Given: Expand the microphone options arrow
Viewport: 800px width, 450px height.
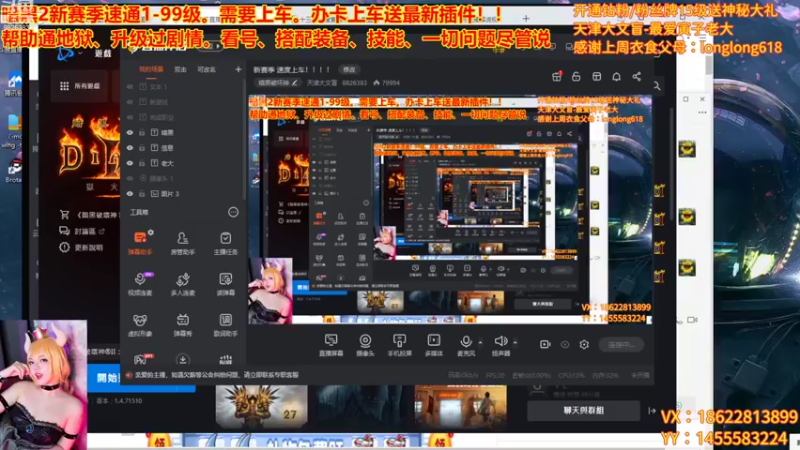Looking at the screenshot, I should click(480, 342).
